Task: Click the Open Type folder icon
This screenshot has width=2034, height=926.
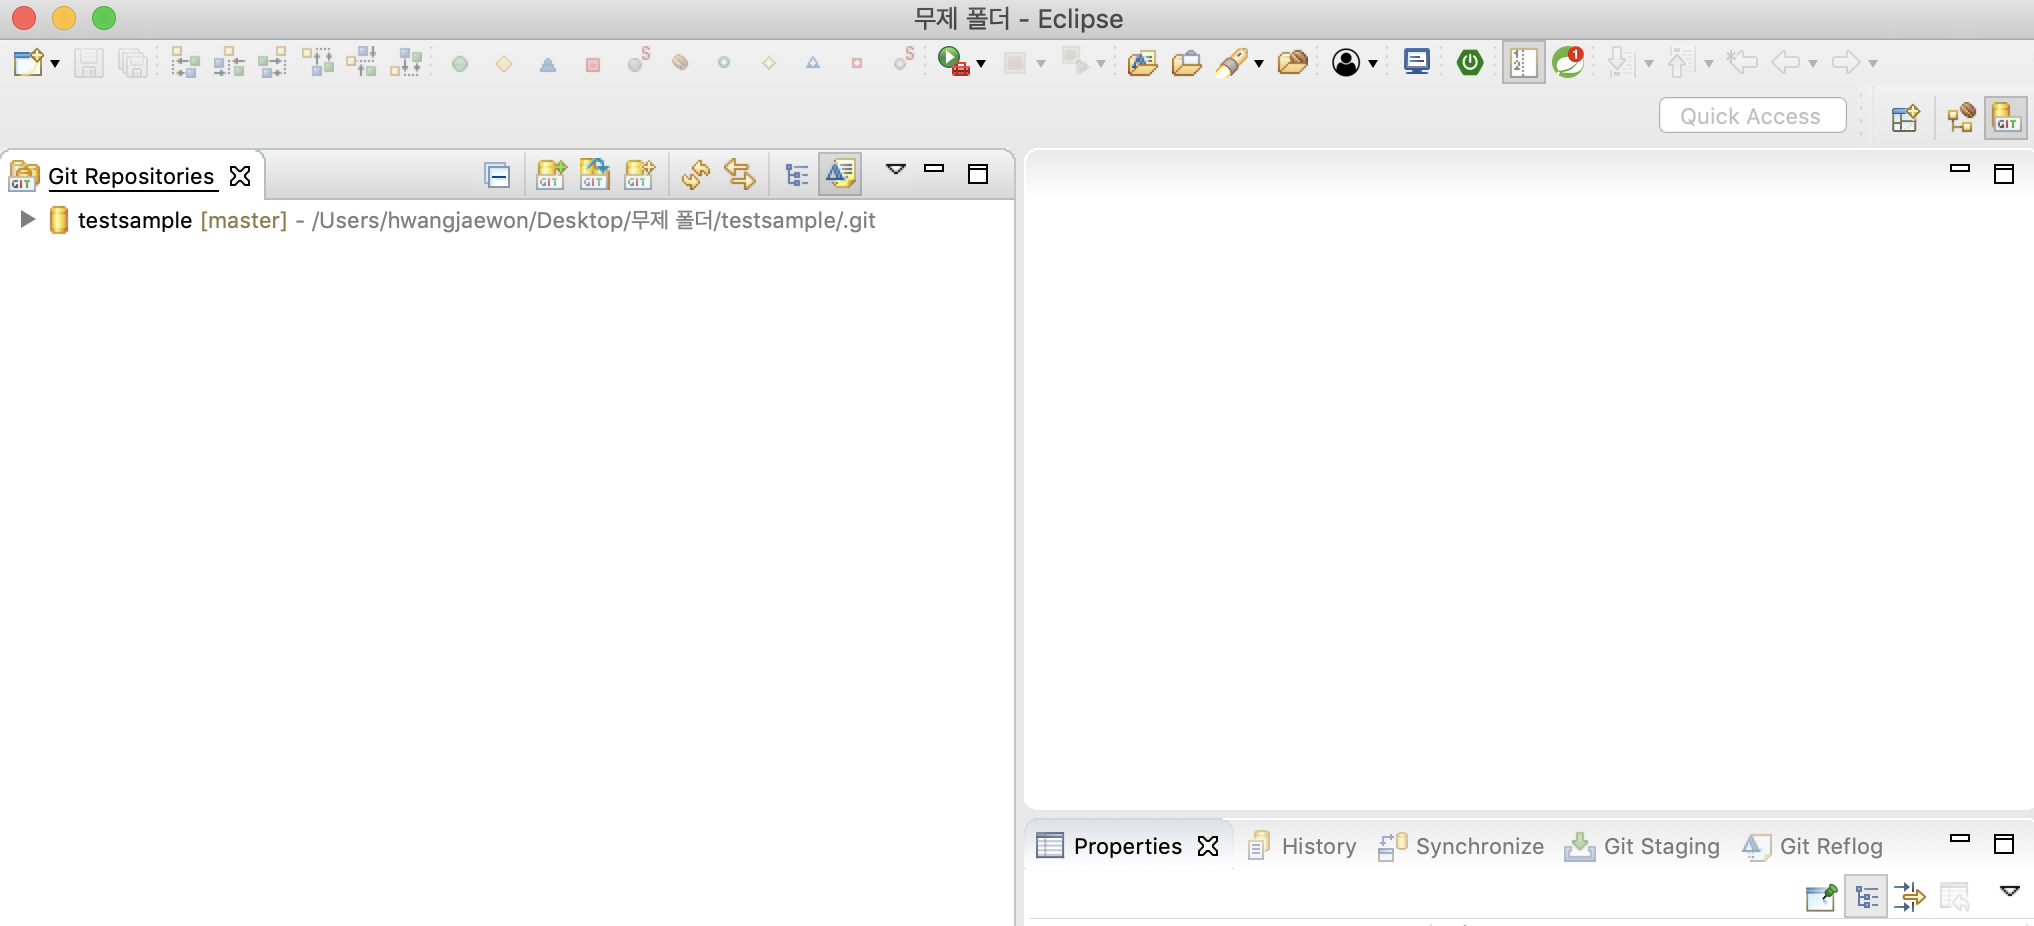Action: pyautogui.click(x=1142, y=63)
